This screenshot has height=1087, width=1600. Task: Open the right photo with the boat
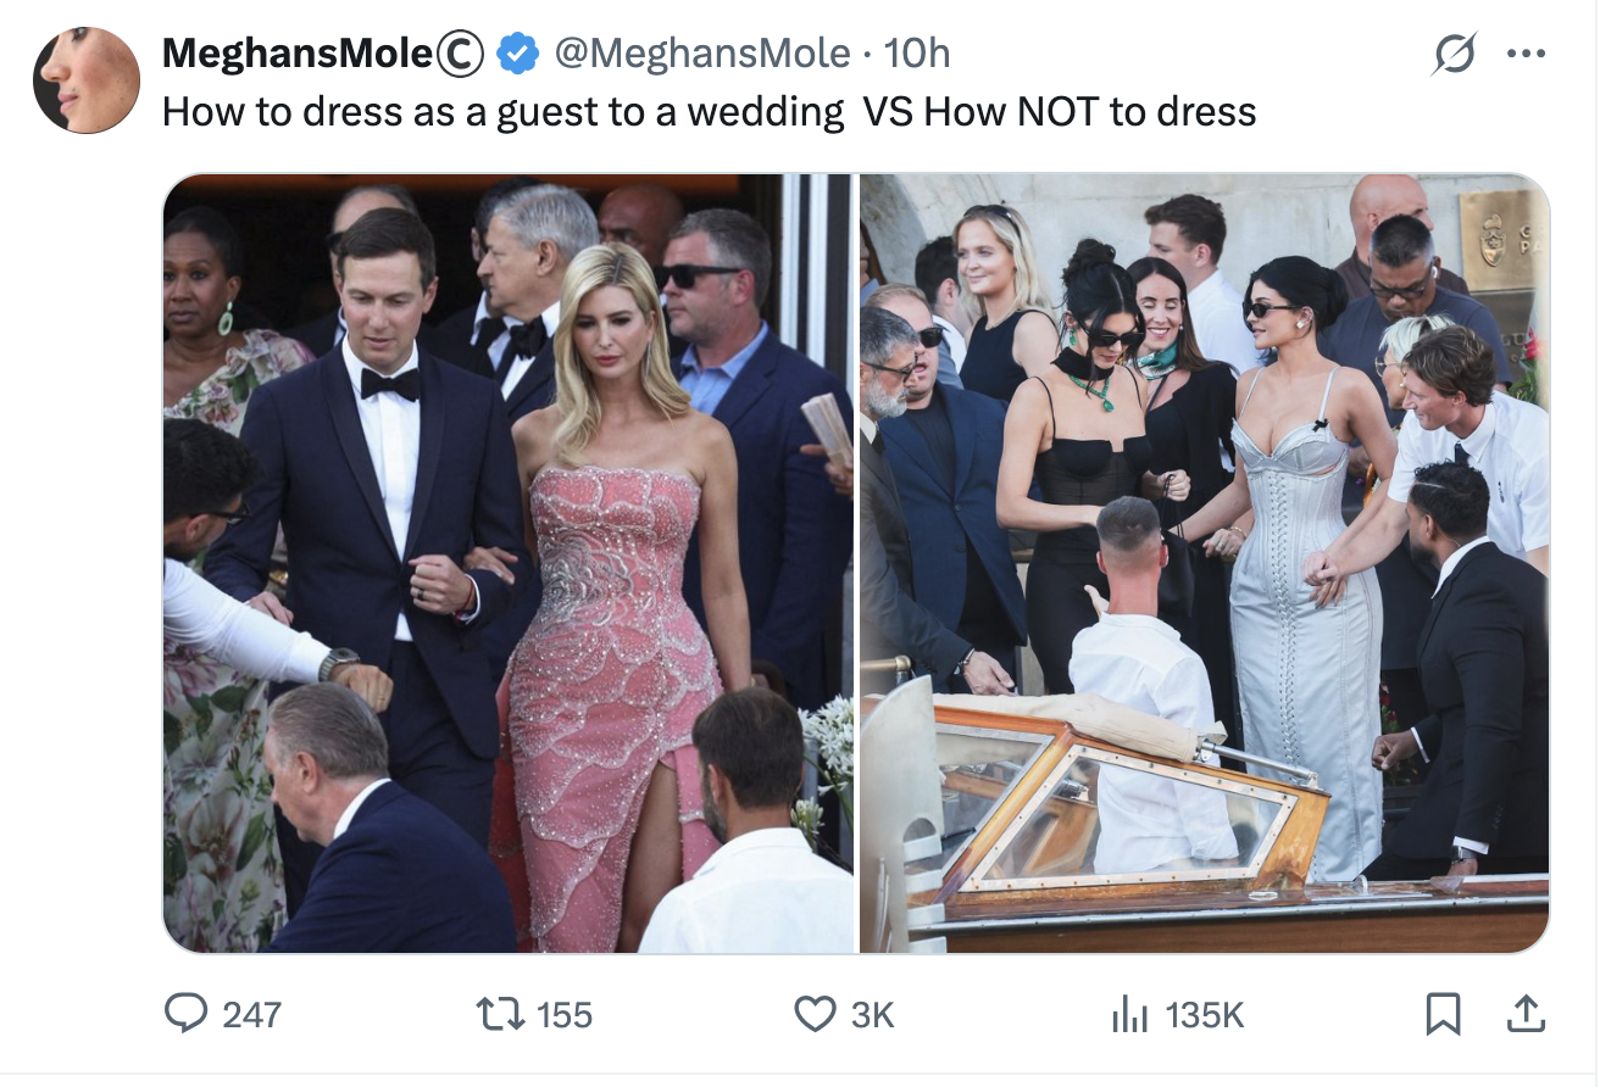click(1204, 563)
